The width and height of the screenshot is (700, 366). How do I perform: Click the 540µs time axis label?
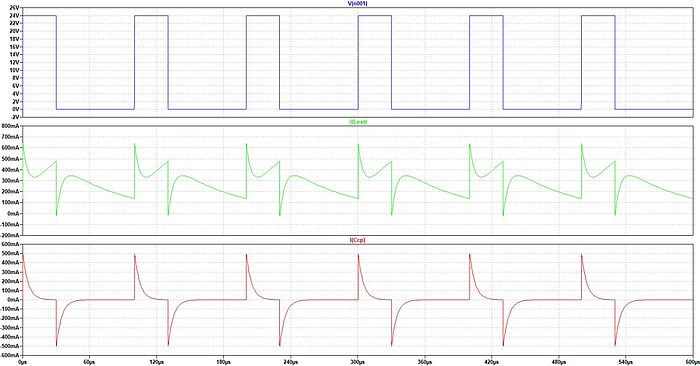625,362
